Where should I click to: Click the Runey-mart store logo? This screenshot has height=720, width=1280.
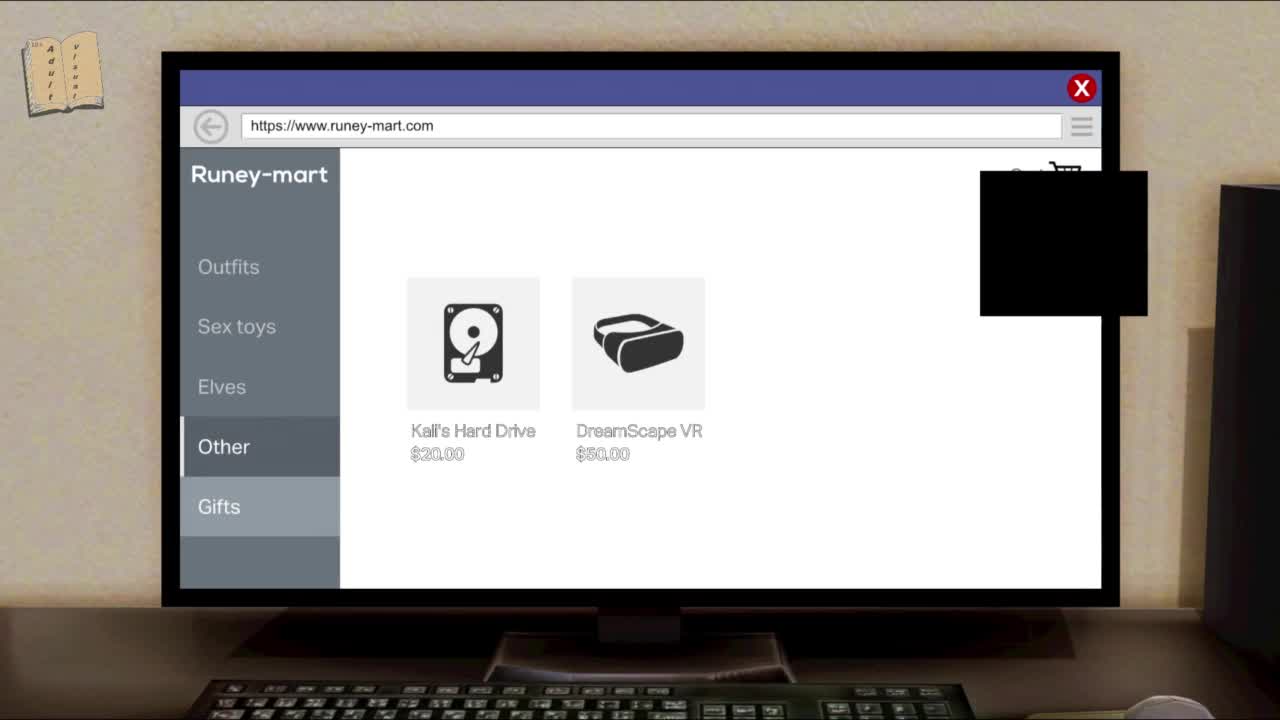pos(259,175)
